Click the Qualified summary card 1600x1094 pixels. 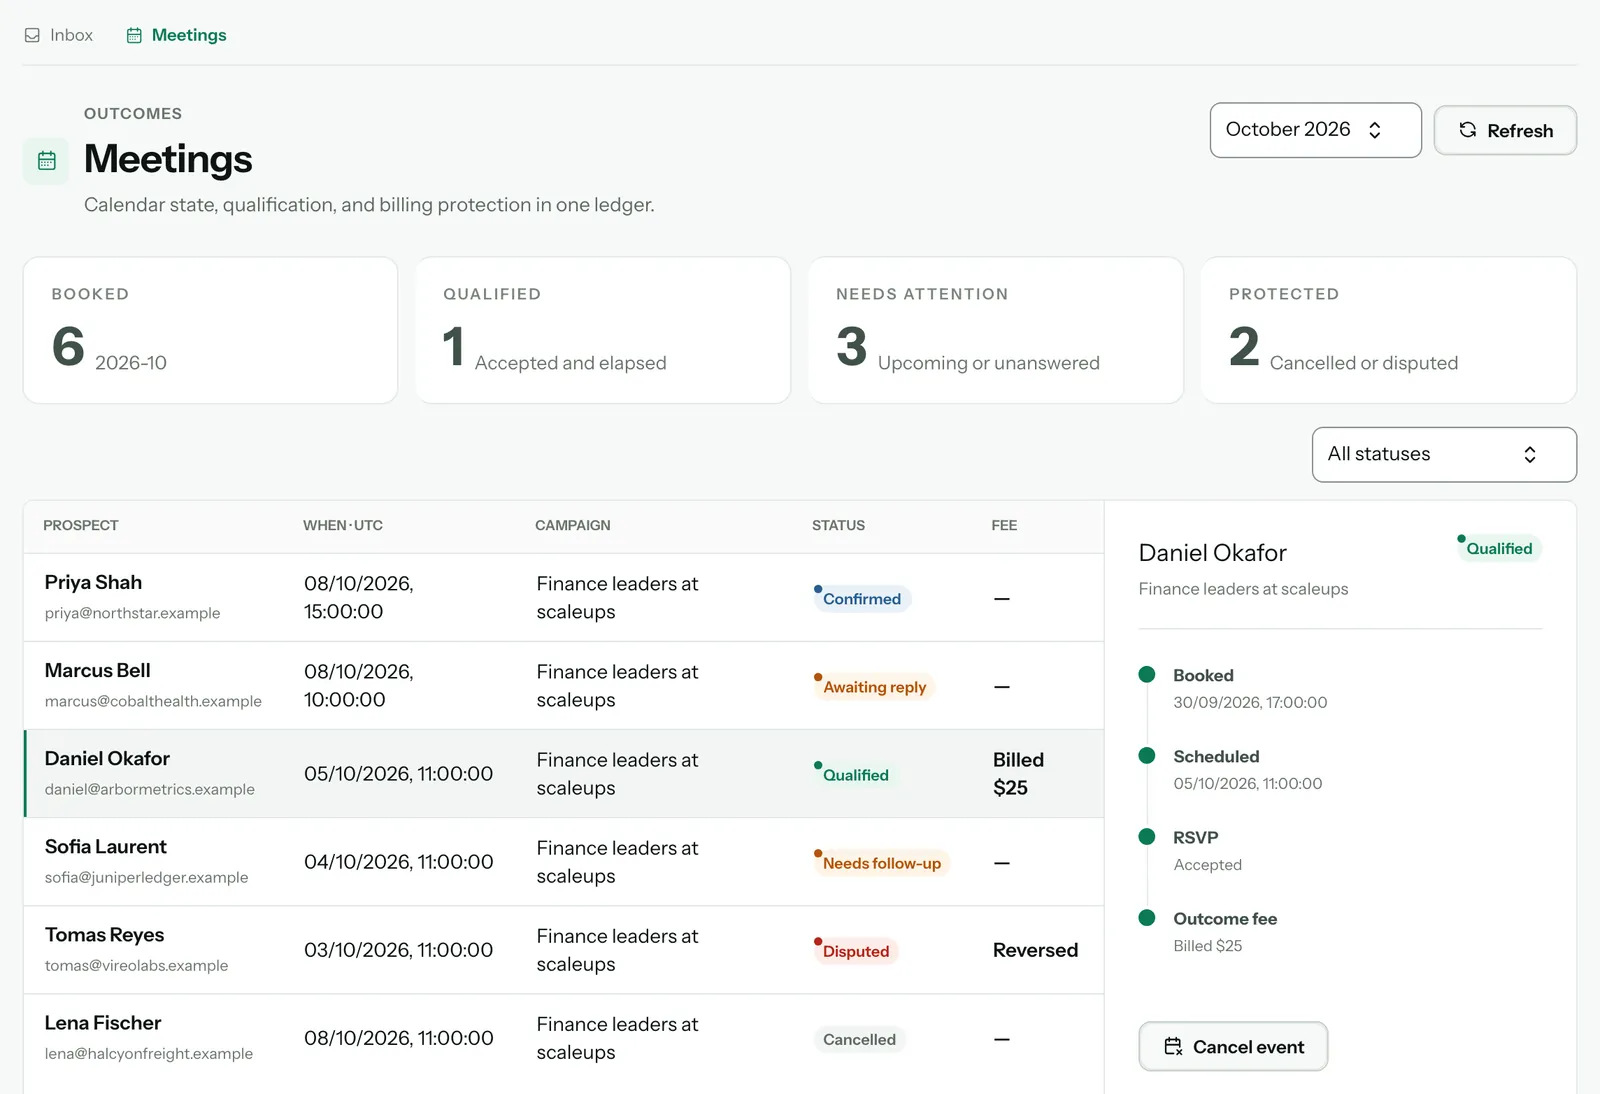[603, 330]
